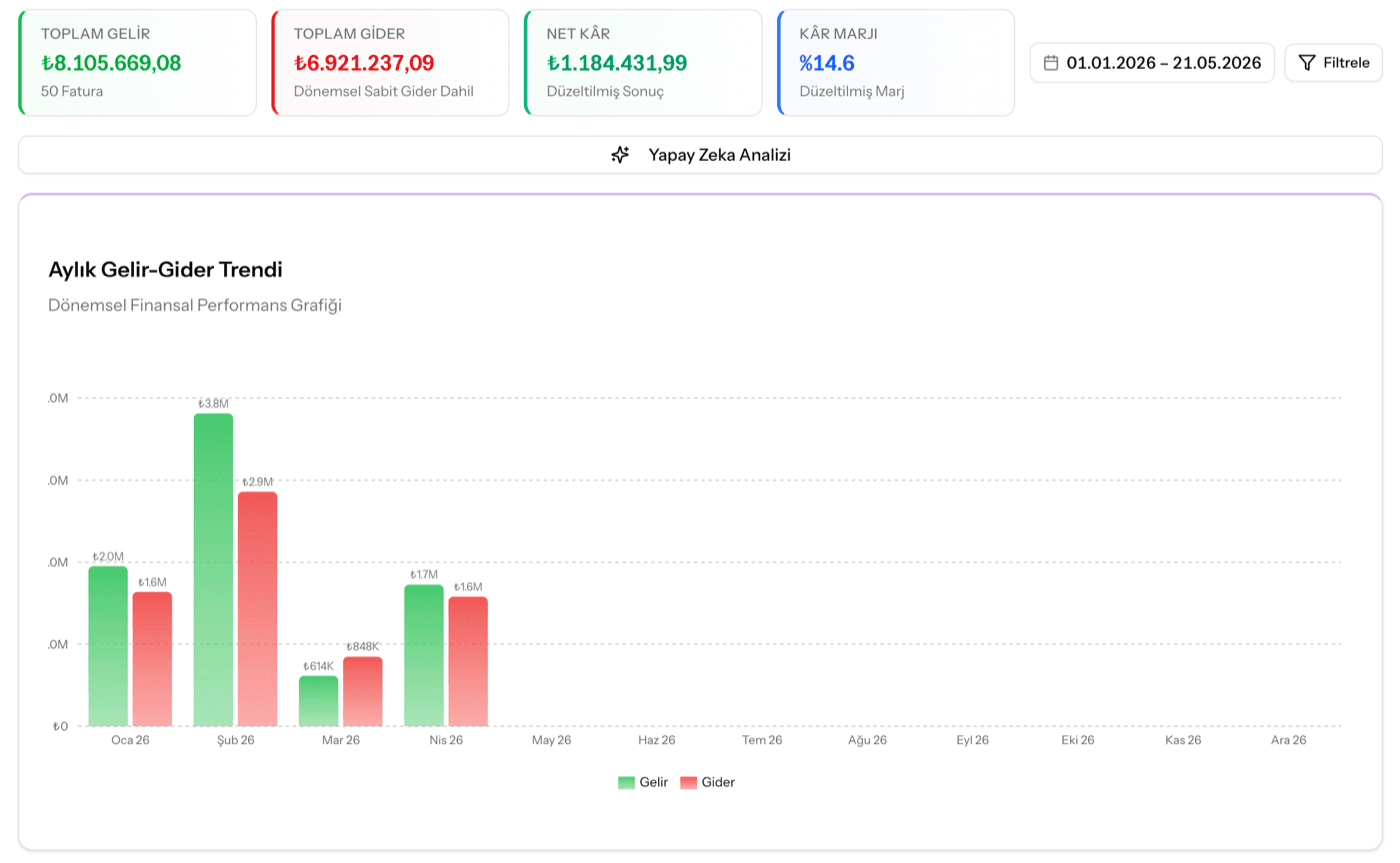The height and width of the screenshot is (863, 1400).
Task: Click the Ara 26 axis label
Action: (x=1288, y=740)
